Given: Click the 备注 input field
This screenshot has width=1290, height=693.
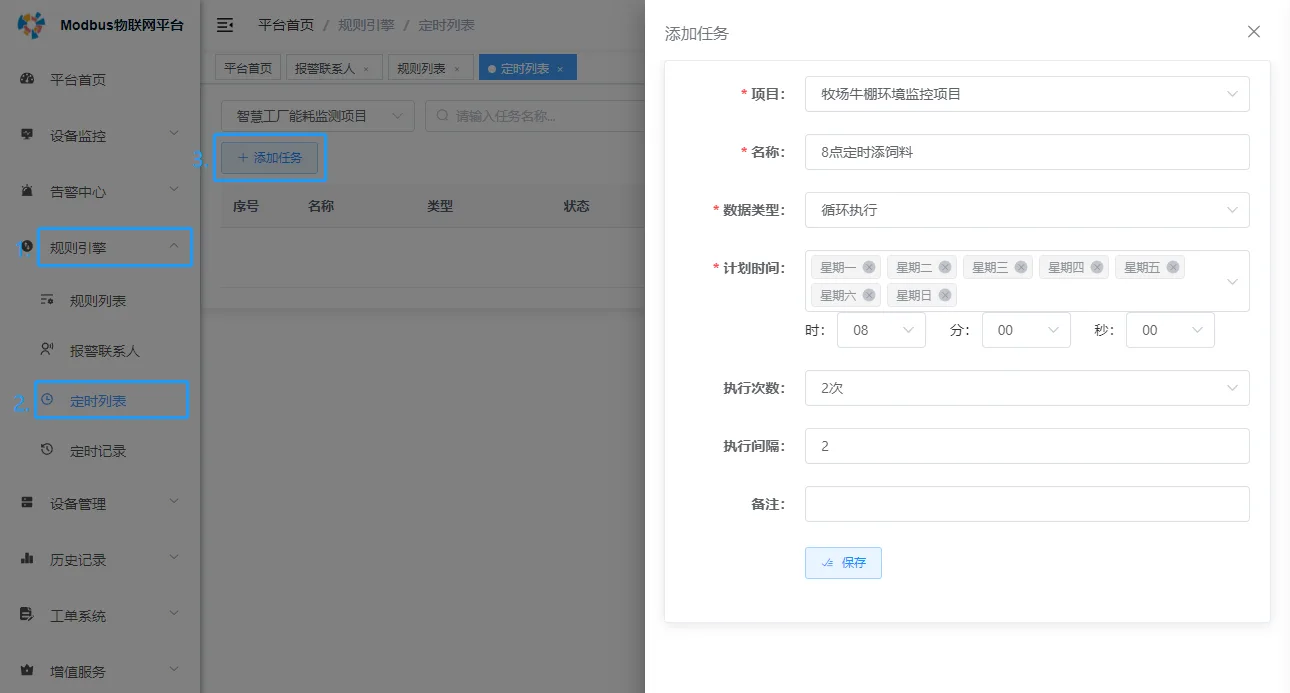Looking at the screenshot, I should point(1027,504).
